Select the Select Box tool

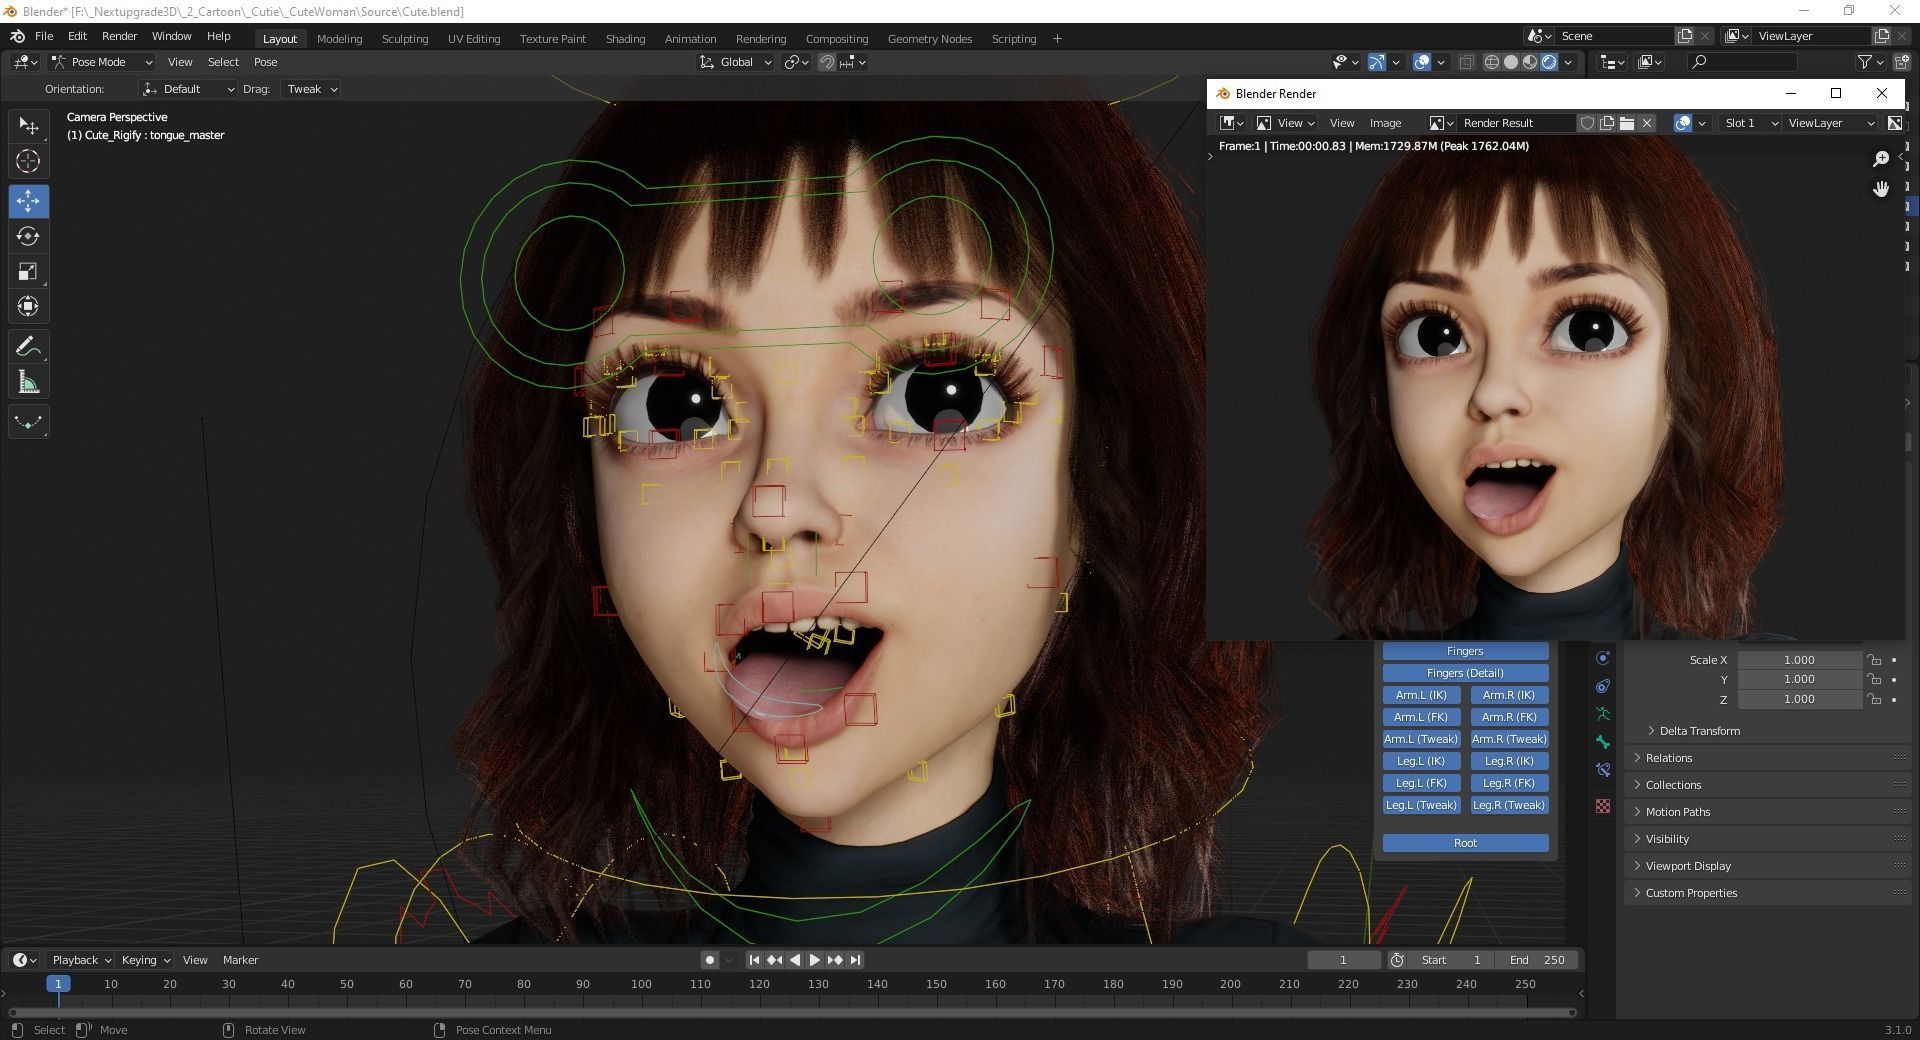28,126
